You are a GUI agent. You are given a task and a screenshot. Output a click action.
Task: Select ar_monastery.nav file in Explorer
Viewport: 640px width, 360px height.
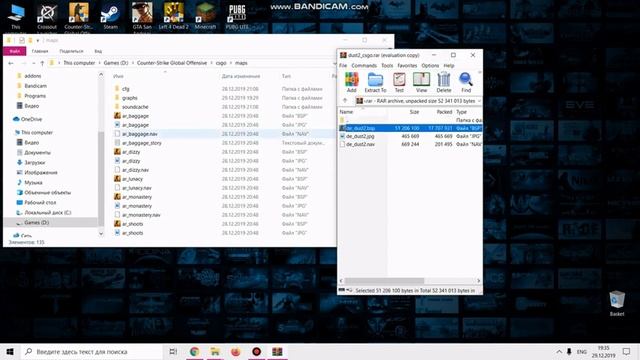coord(141,215)
